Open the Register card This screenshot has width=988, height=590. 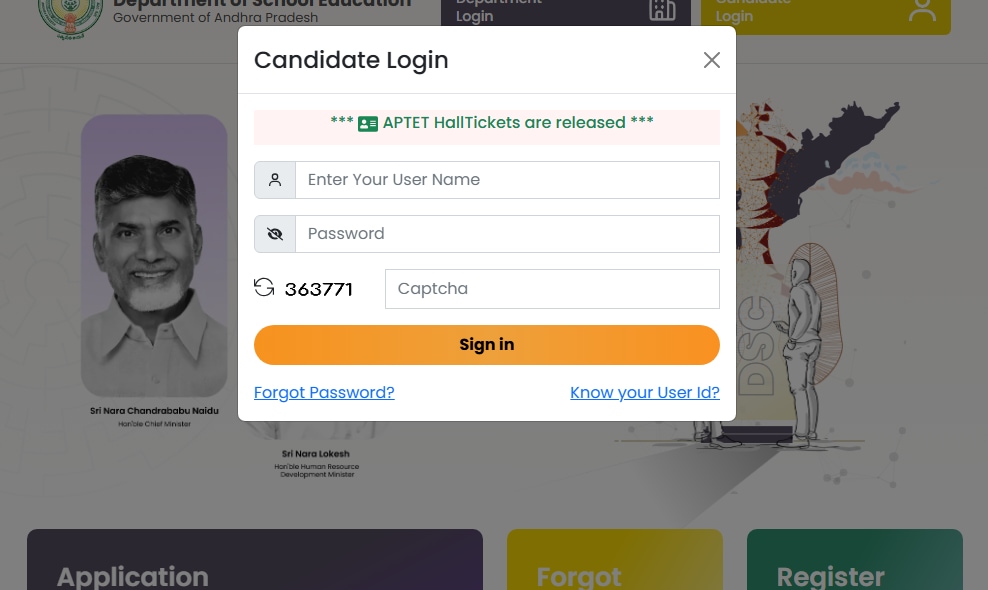pyautogui.click(x=854, y=565)
